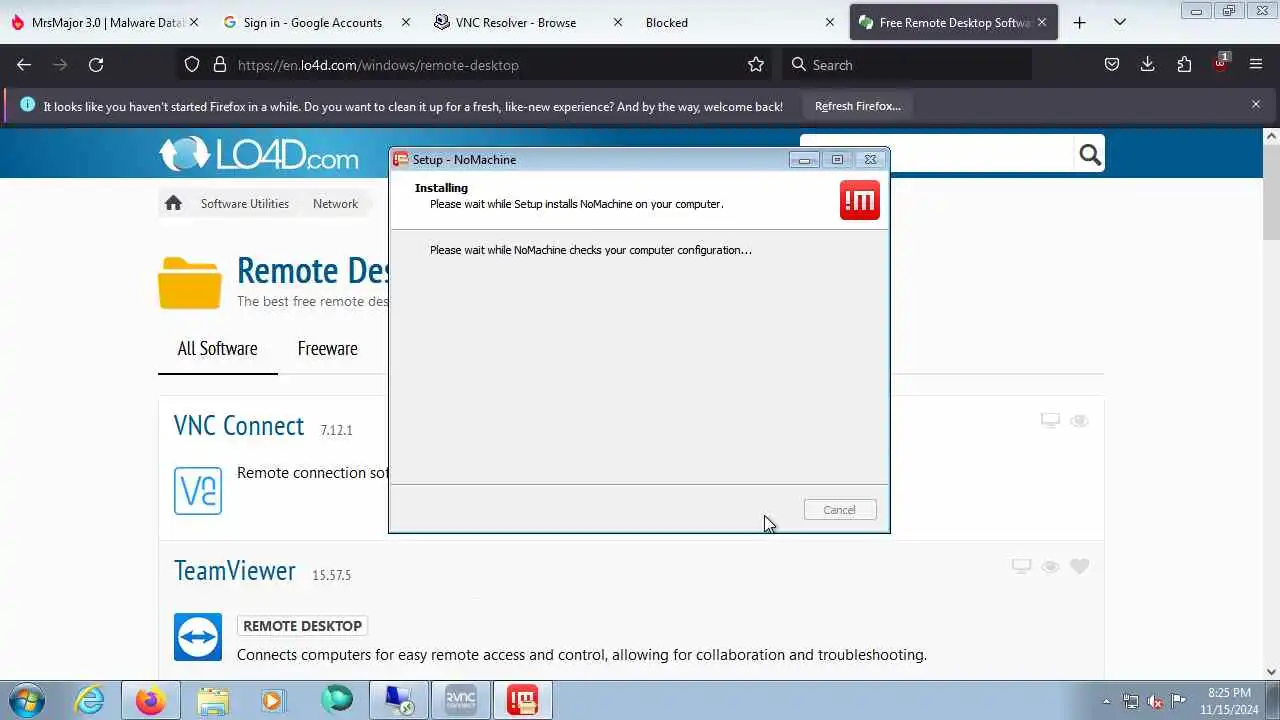The image size is (1280, 720).
Task: Go back to the previous page
Action: pyautogui.click(x=24, y=64)
